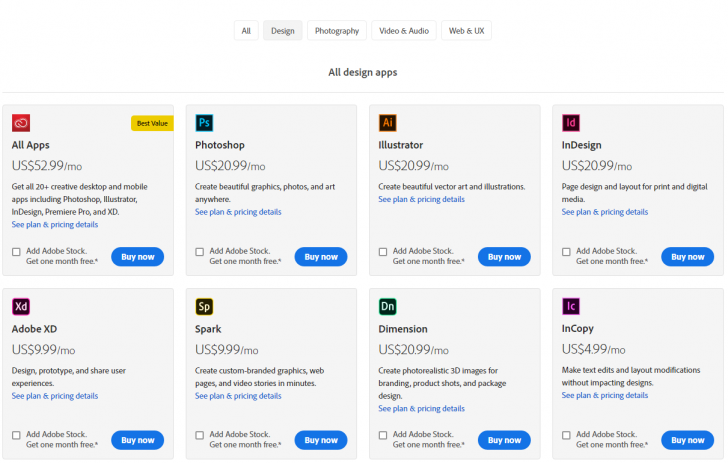
Task: Click the InDesign Id icon
Action: (x=571, y=123)
